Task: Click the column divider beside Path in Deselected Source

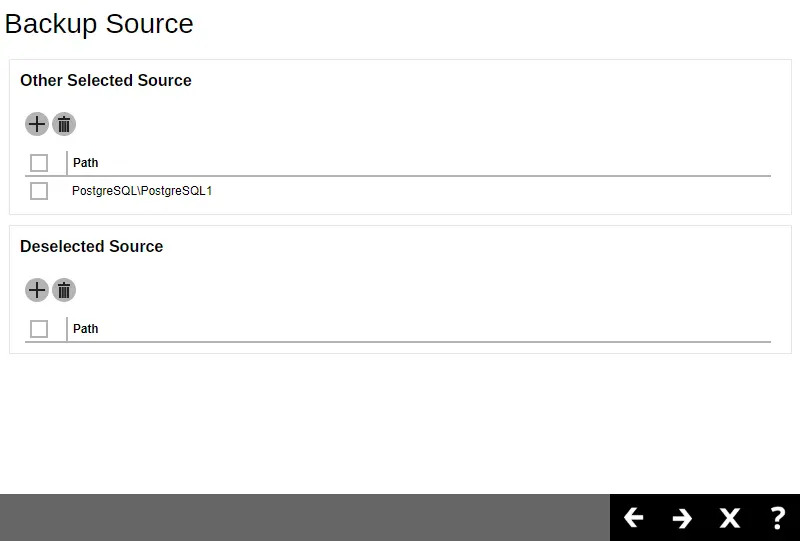Action: coord(67,329)
